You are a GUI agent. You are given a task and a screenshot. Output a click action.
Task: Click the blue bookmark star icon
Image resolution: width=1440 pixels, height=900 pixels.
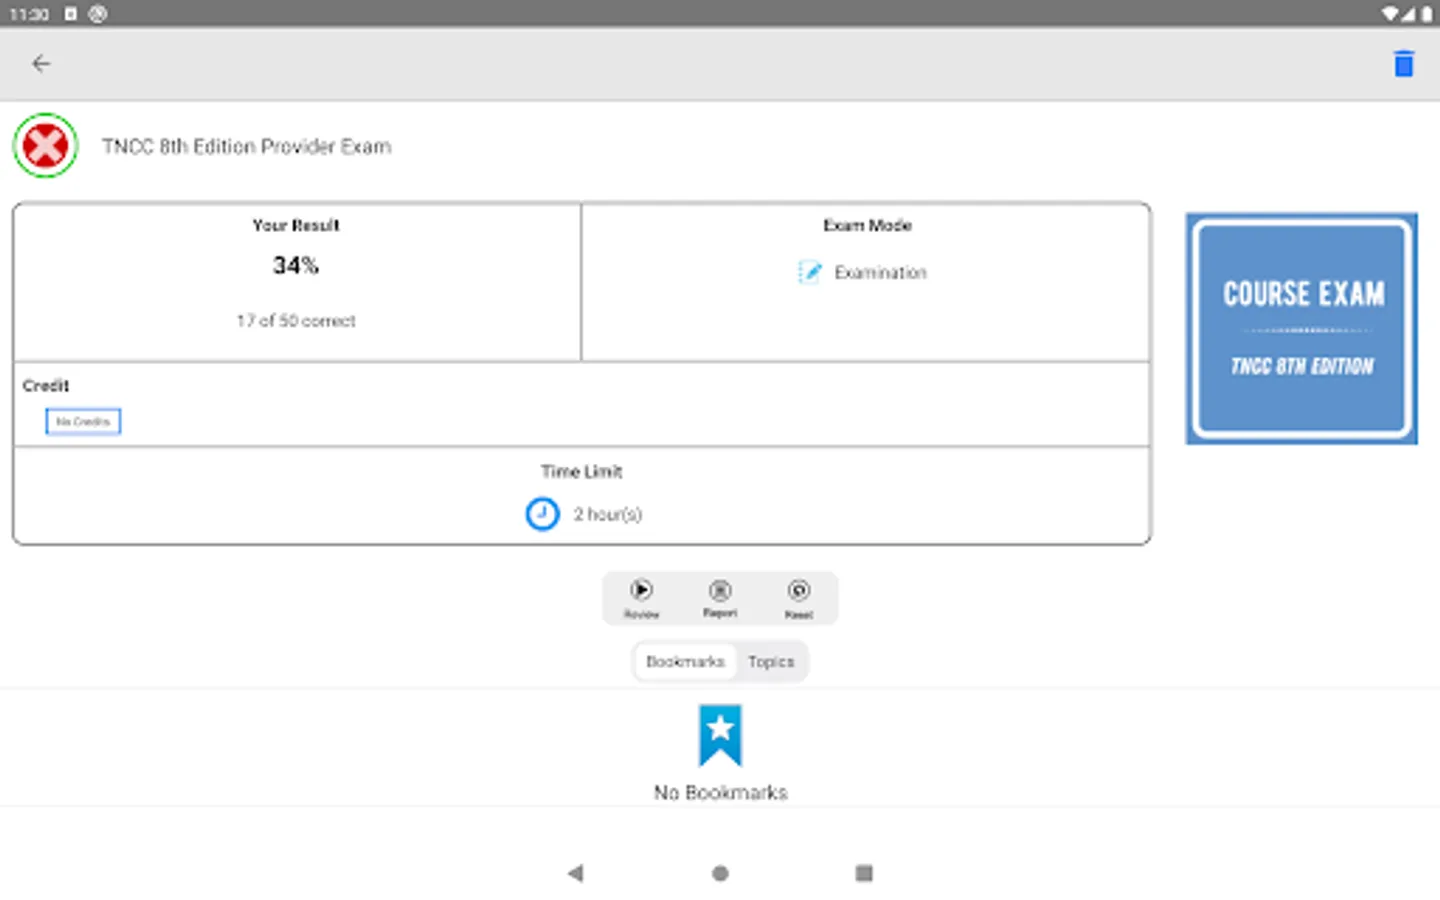click(720, 735)
